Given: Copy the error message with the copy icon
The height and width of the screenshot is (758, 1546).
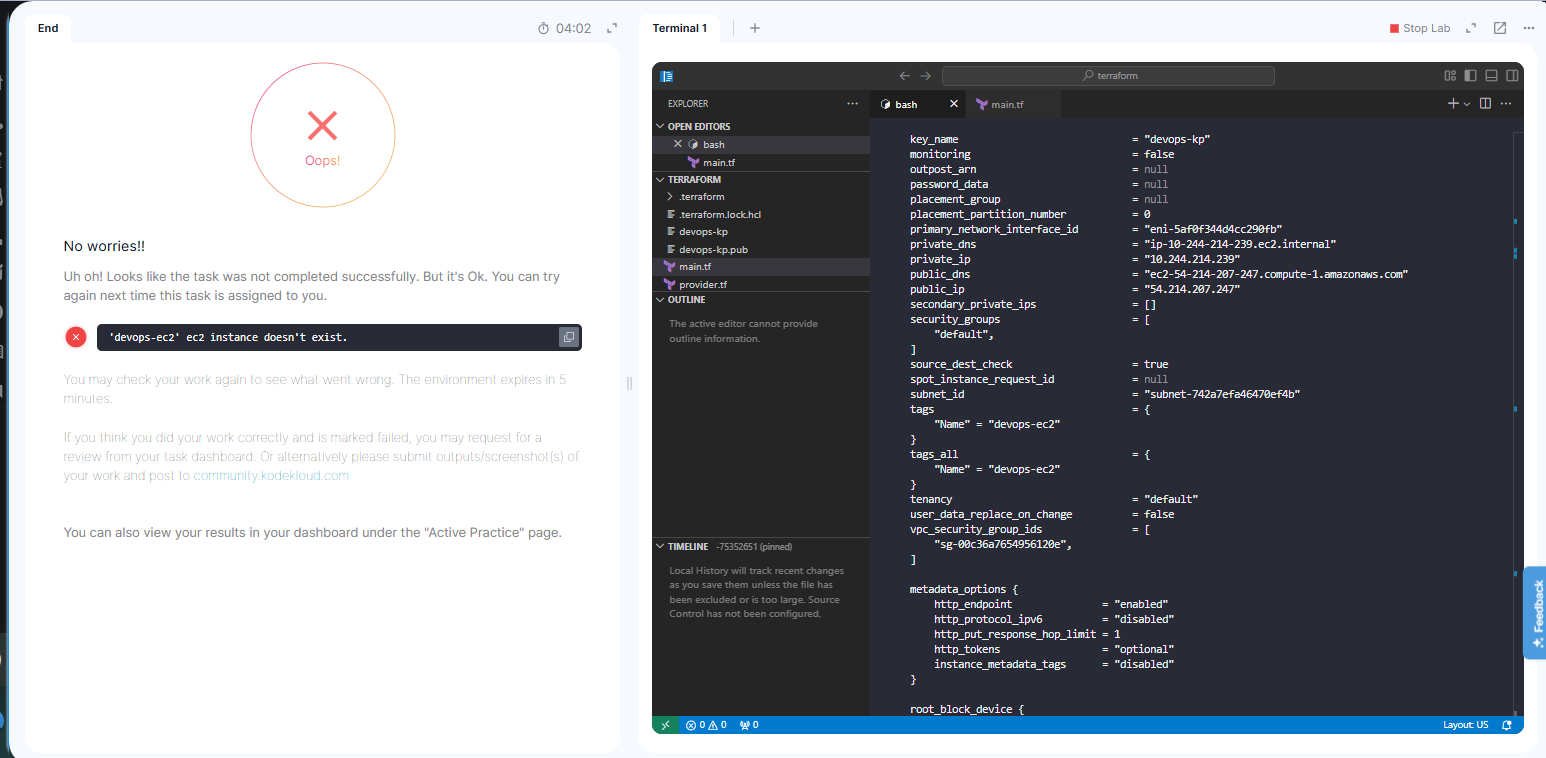Looking at the screenshot, I should (x=568, y=338).
